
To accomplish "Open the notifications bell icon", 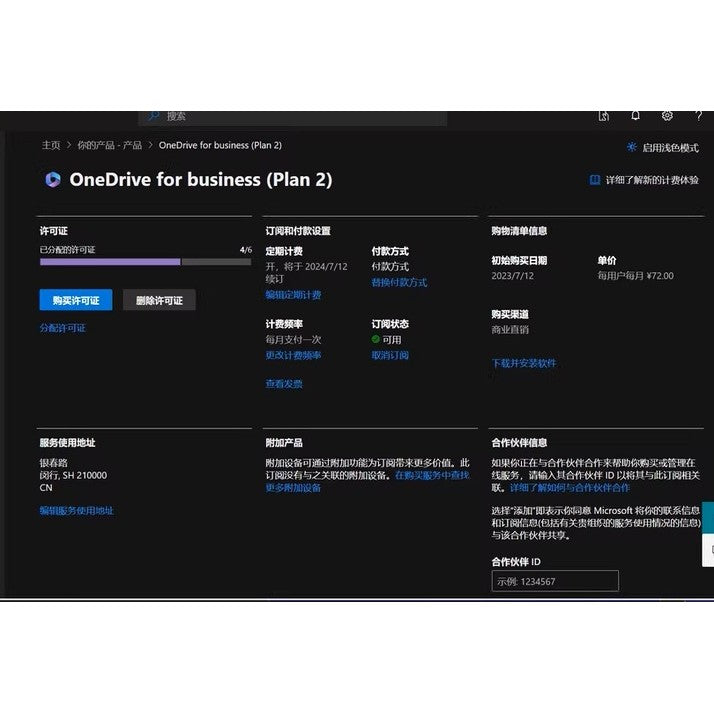I will [635, 116].
